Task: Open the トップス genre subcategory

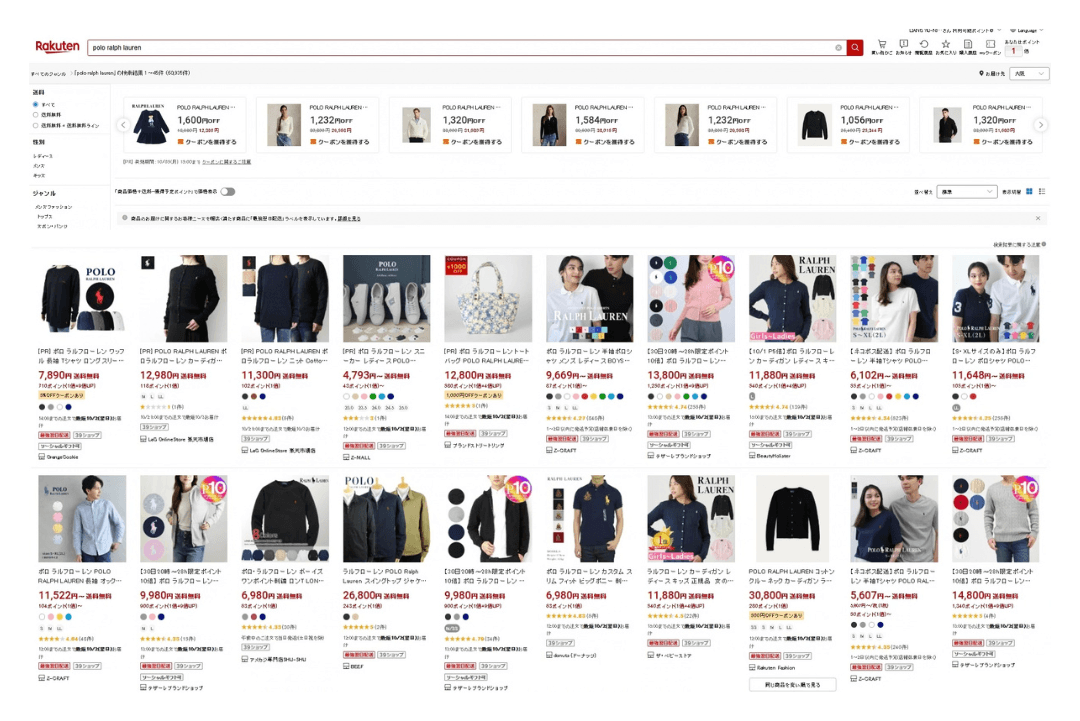Action: coord(45,216)
